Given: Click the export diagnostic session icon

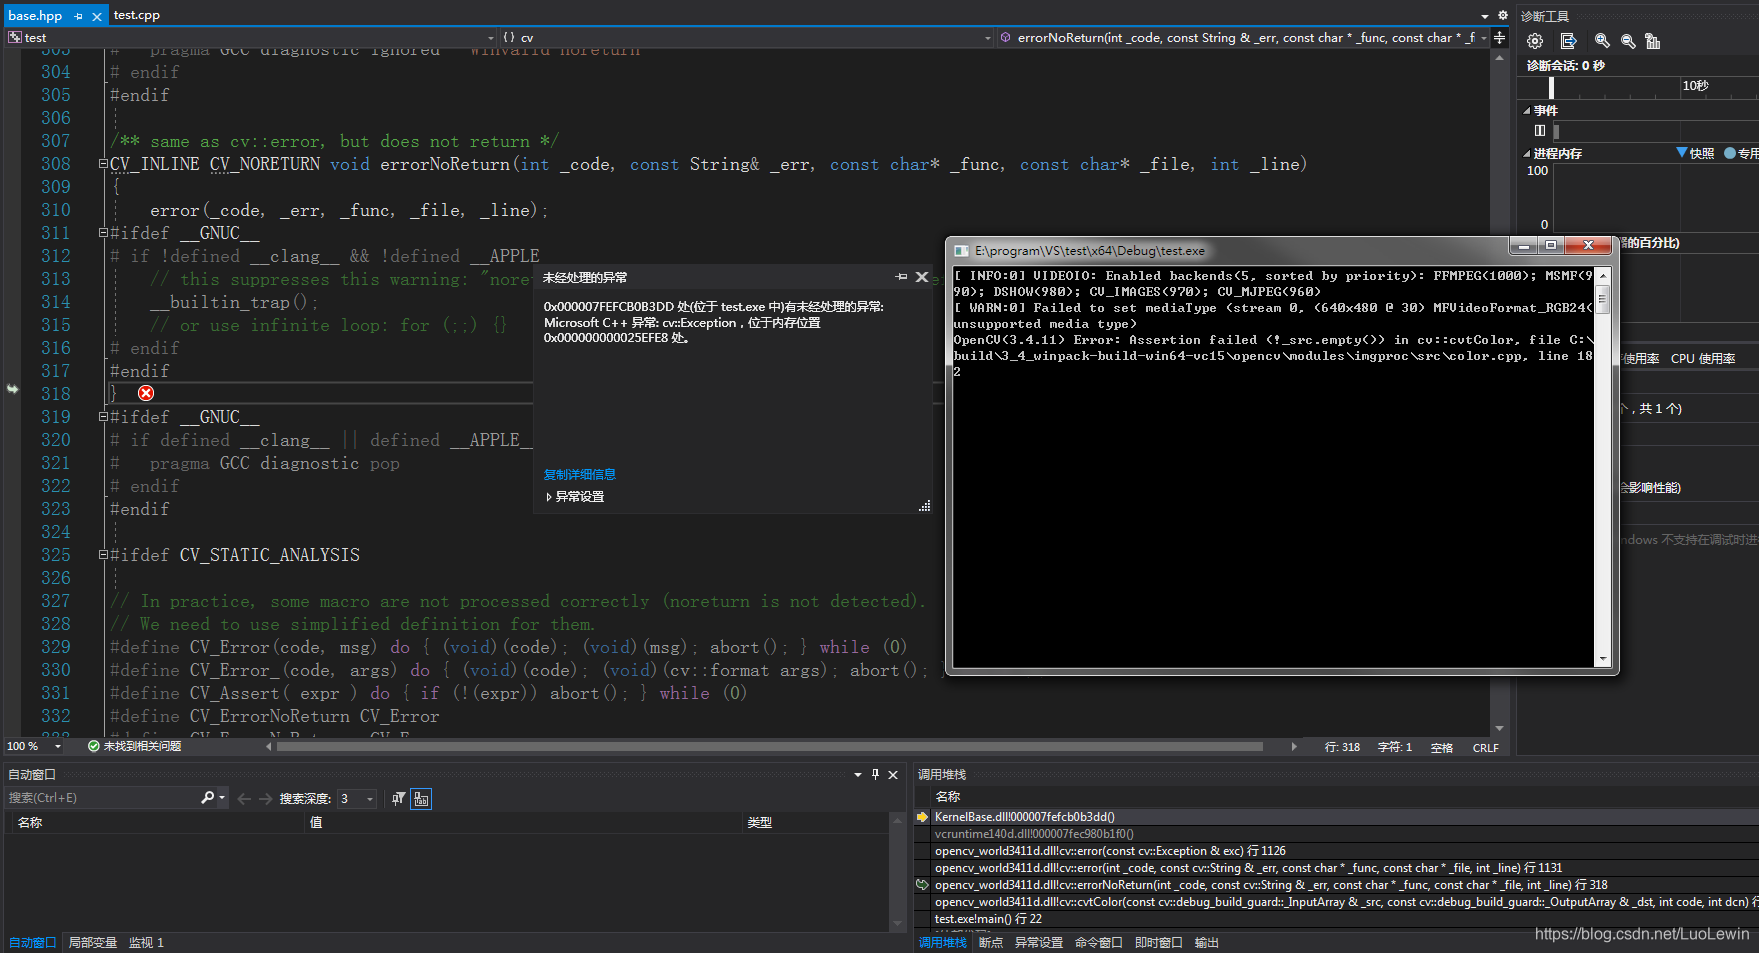Looking at the screenshot, I should pyautogui.click(x=1568, y=41).
